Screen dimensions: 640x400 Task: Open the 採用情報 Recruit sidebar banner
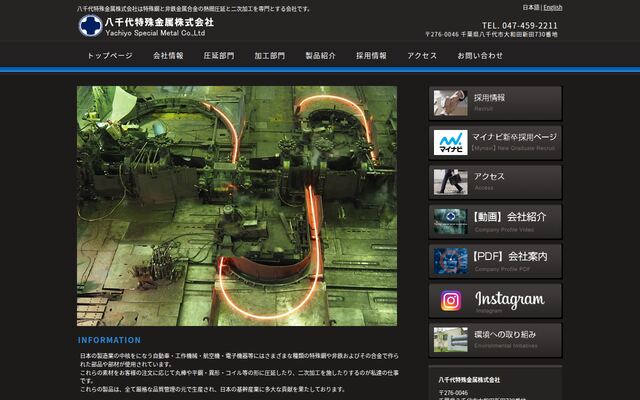click(495, 103)
